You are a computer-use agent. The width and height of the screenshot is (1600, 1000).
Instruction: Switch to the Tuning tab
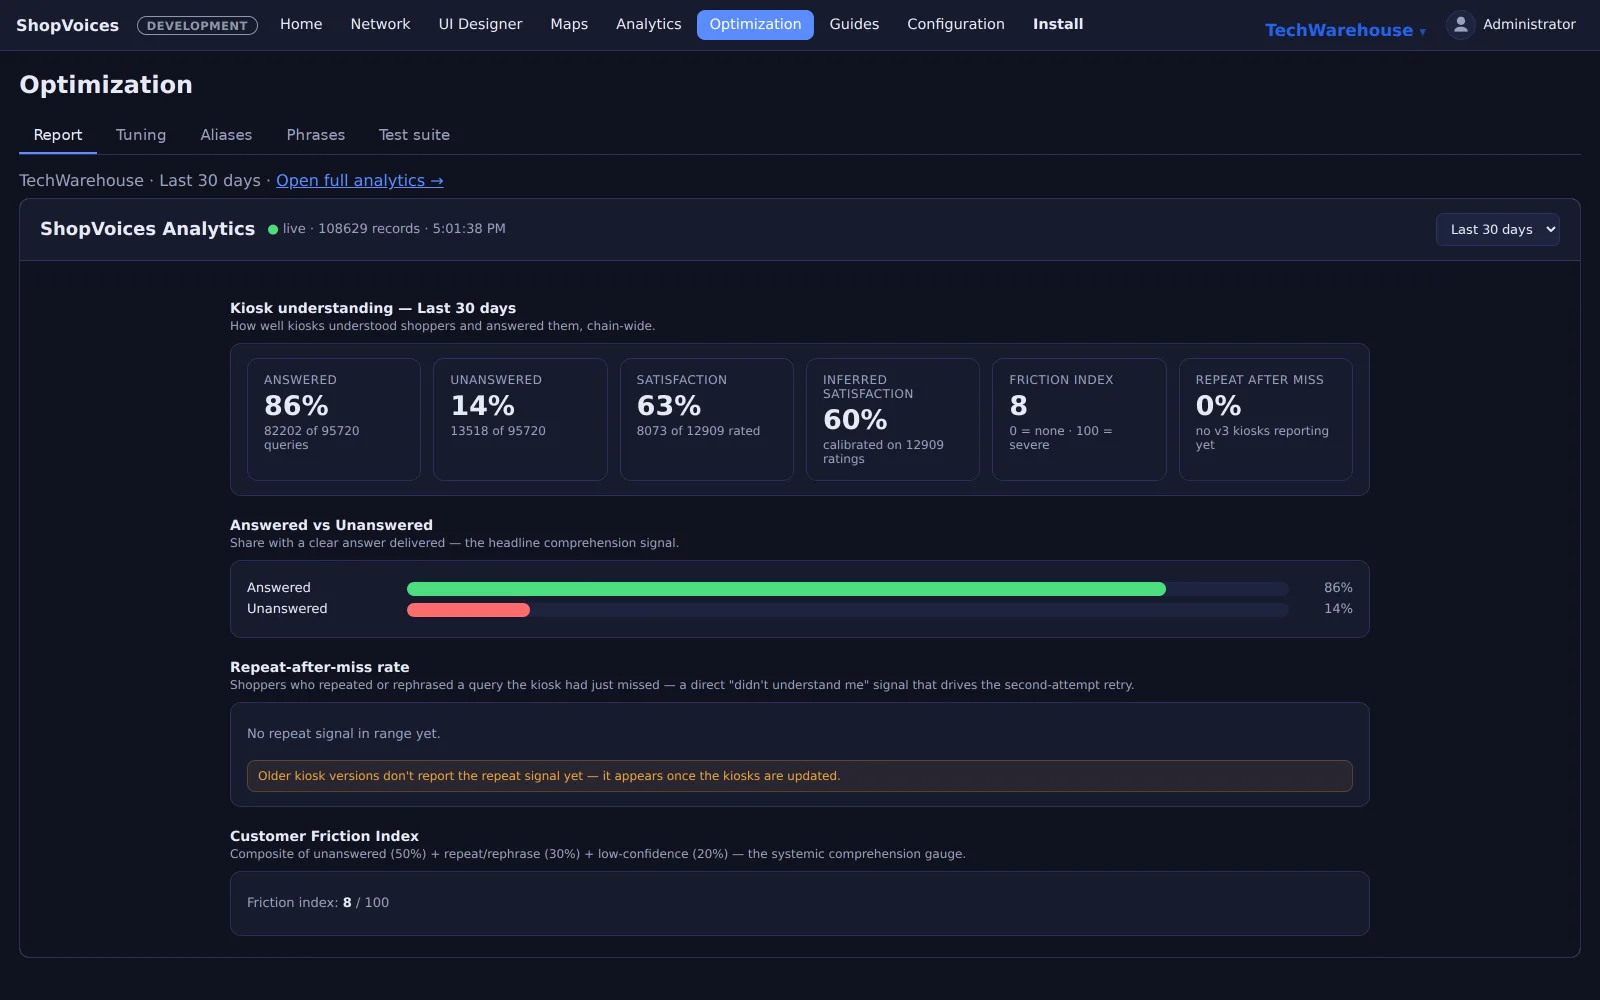coord(141,135)
